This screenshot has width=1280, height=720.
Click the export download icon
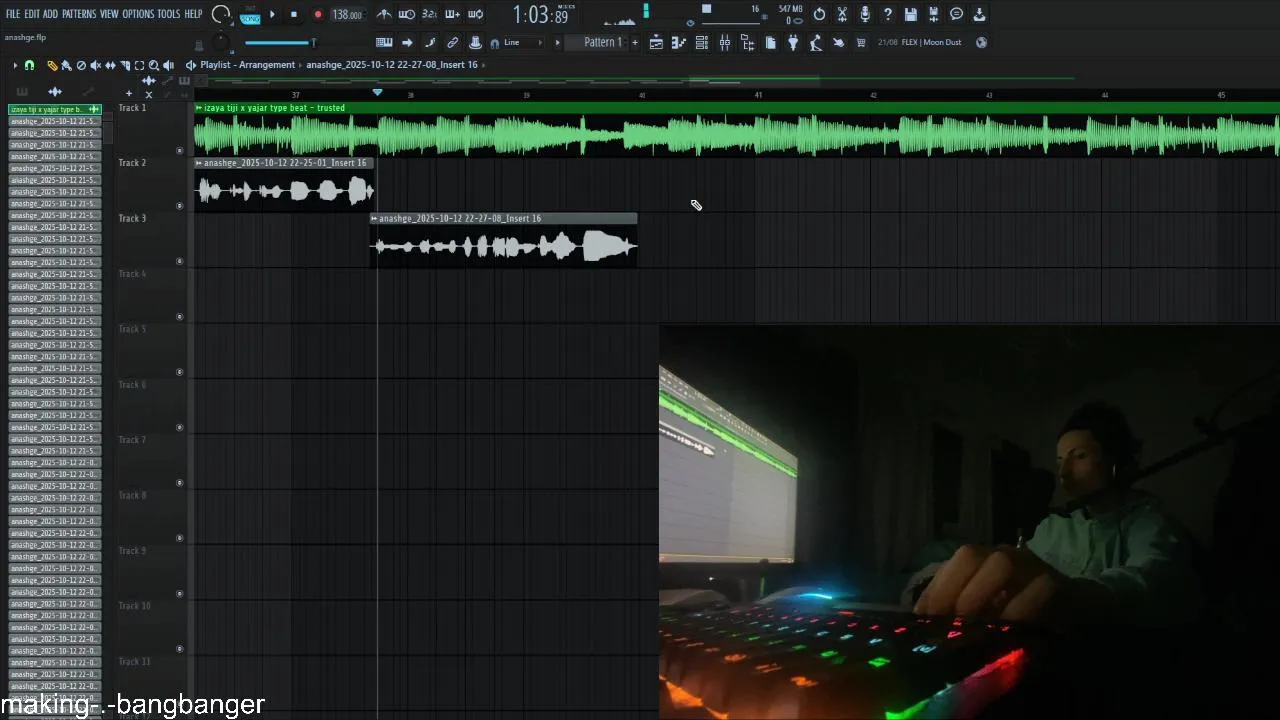tap(979, 14)
